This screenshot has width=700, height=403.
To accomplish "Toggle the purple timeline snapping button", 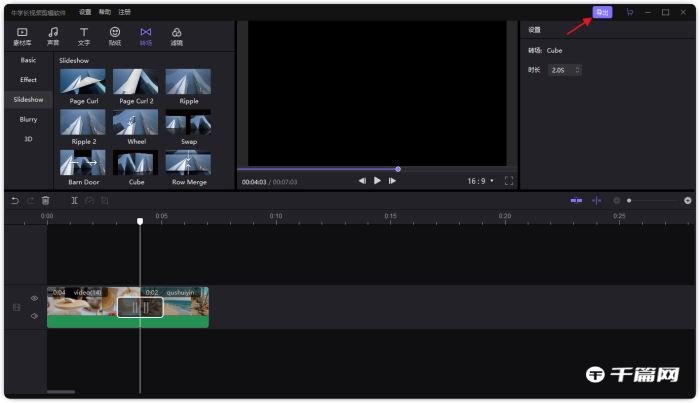I will point(576,200).
